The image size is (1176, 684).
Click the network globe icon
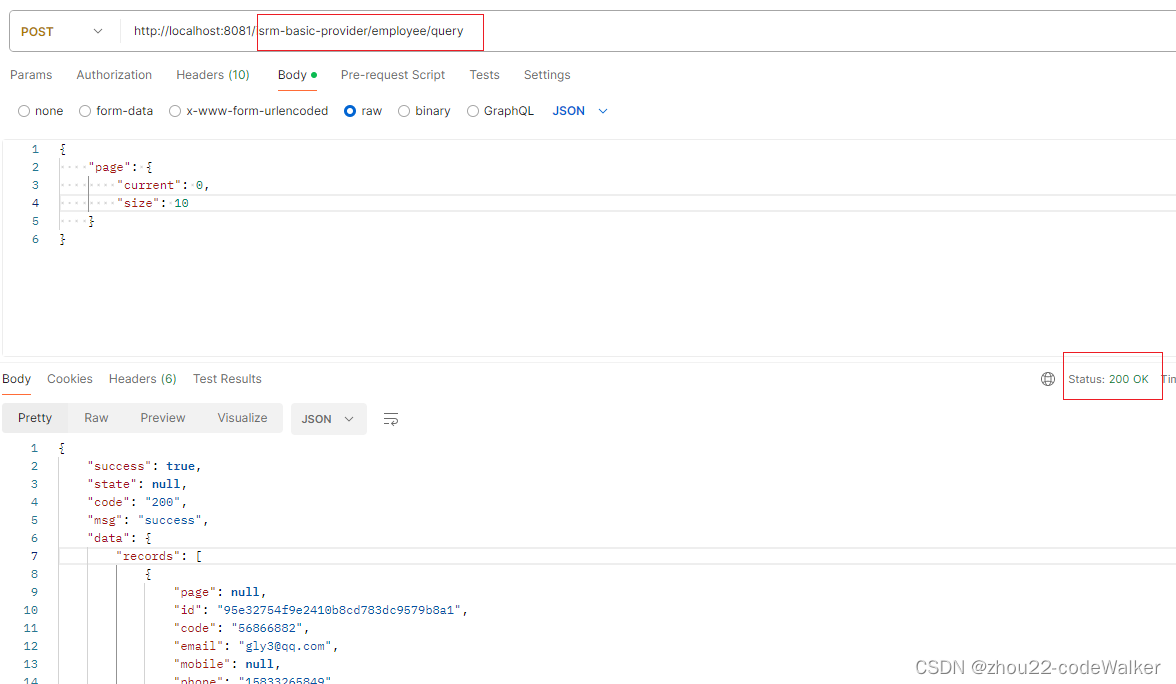(1048, 379)
